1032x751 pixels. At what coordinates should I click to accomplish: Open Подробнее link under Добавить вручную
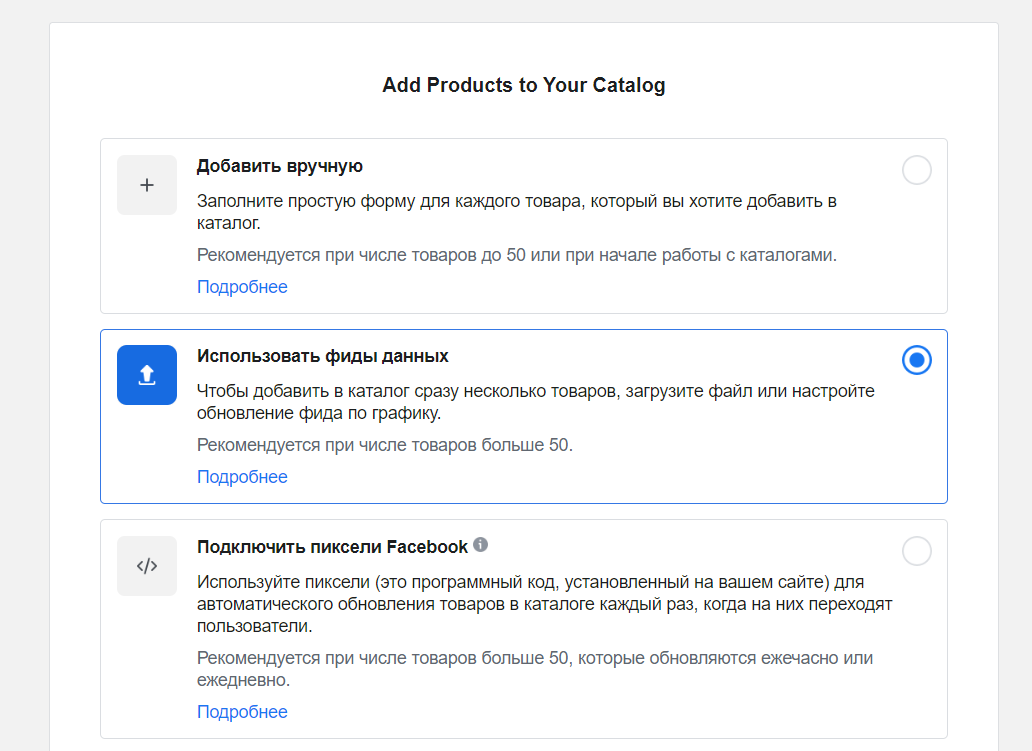(x=242, y=287)
